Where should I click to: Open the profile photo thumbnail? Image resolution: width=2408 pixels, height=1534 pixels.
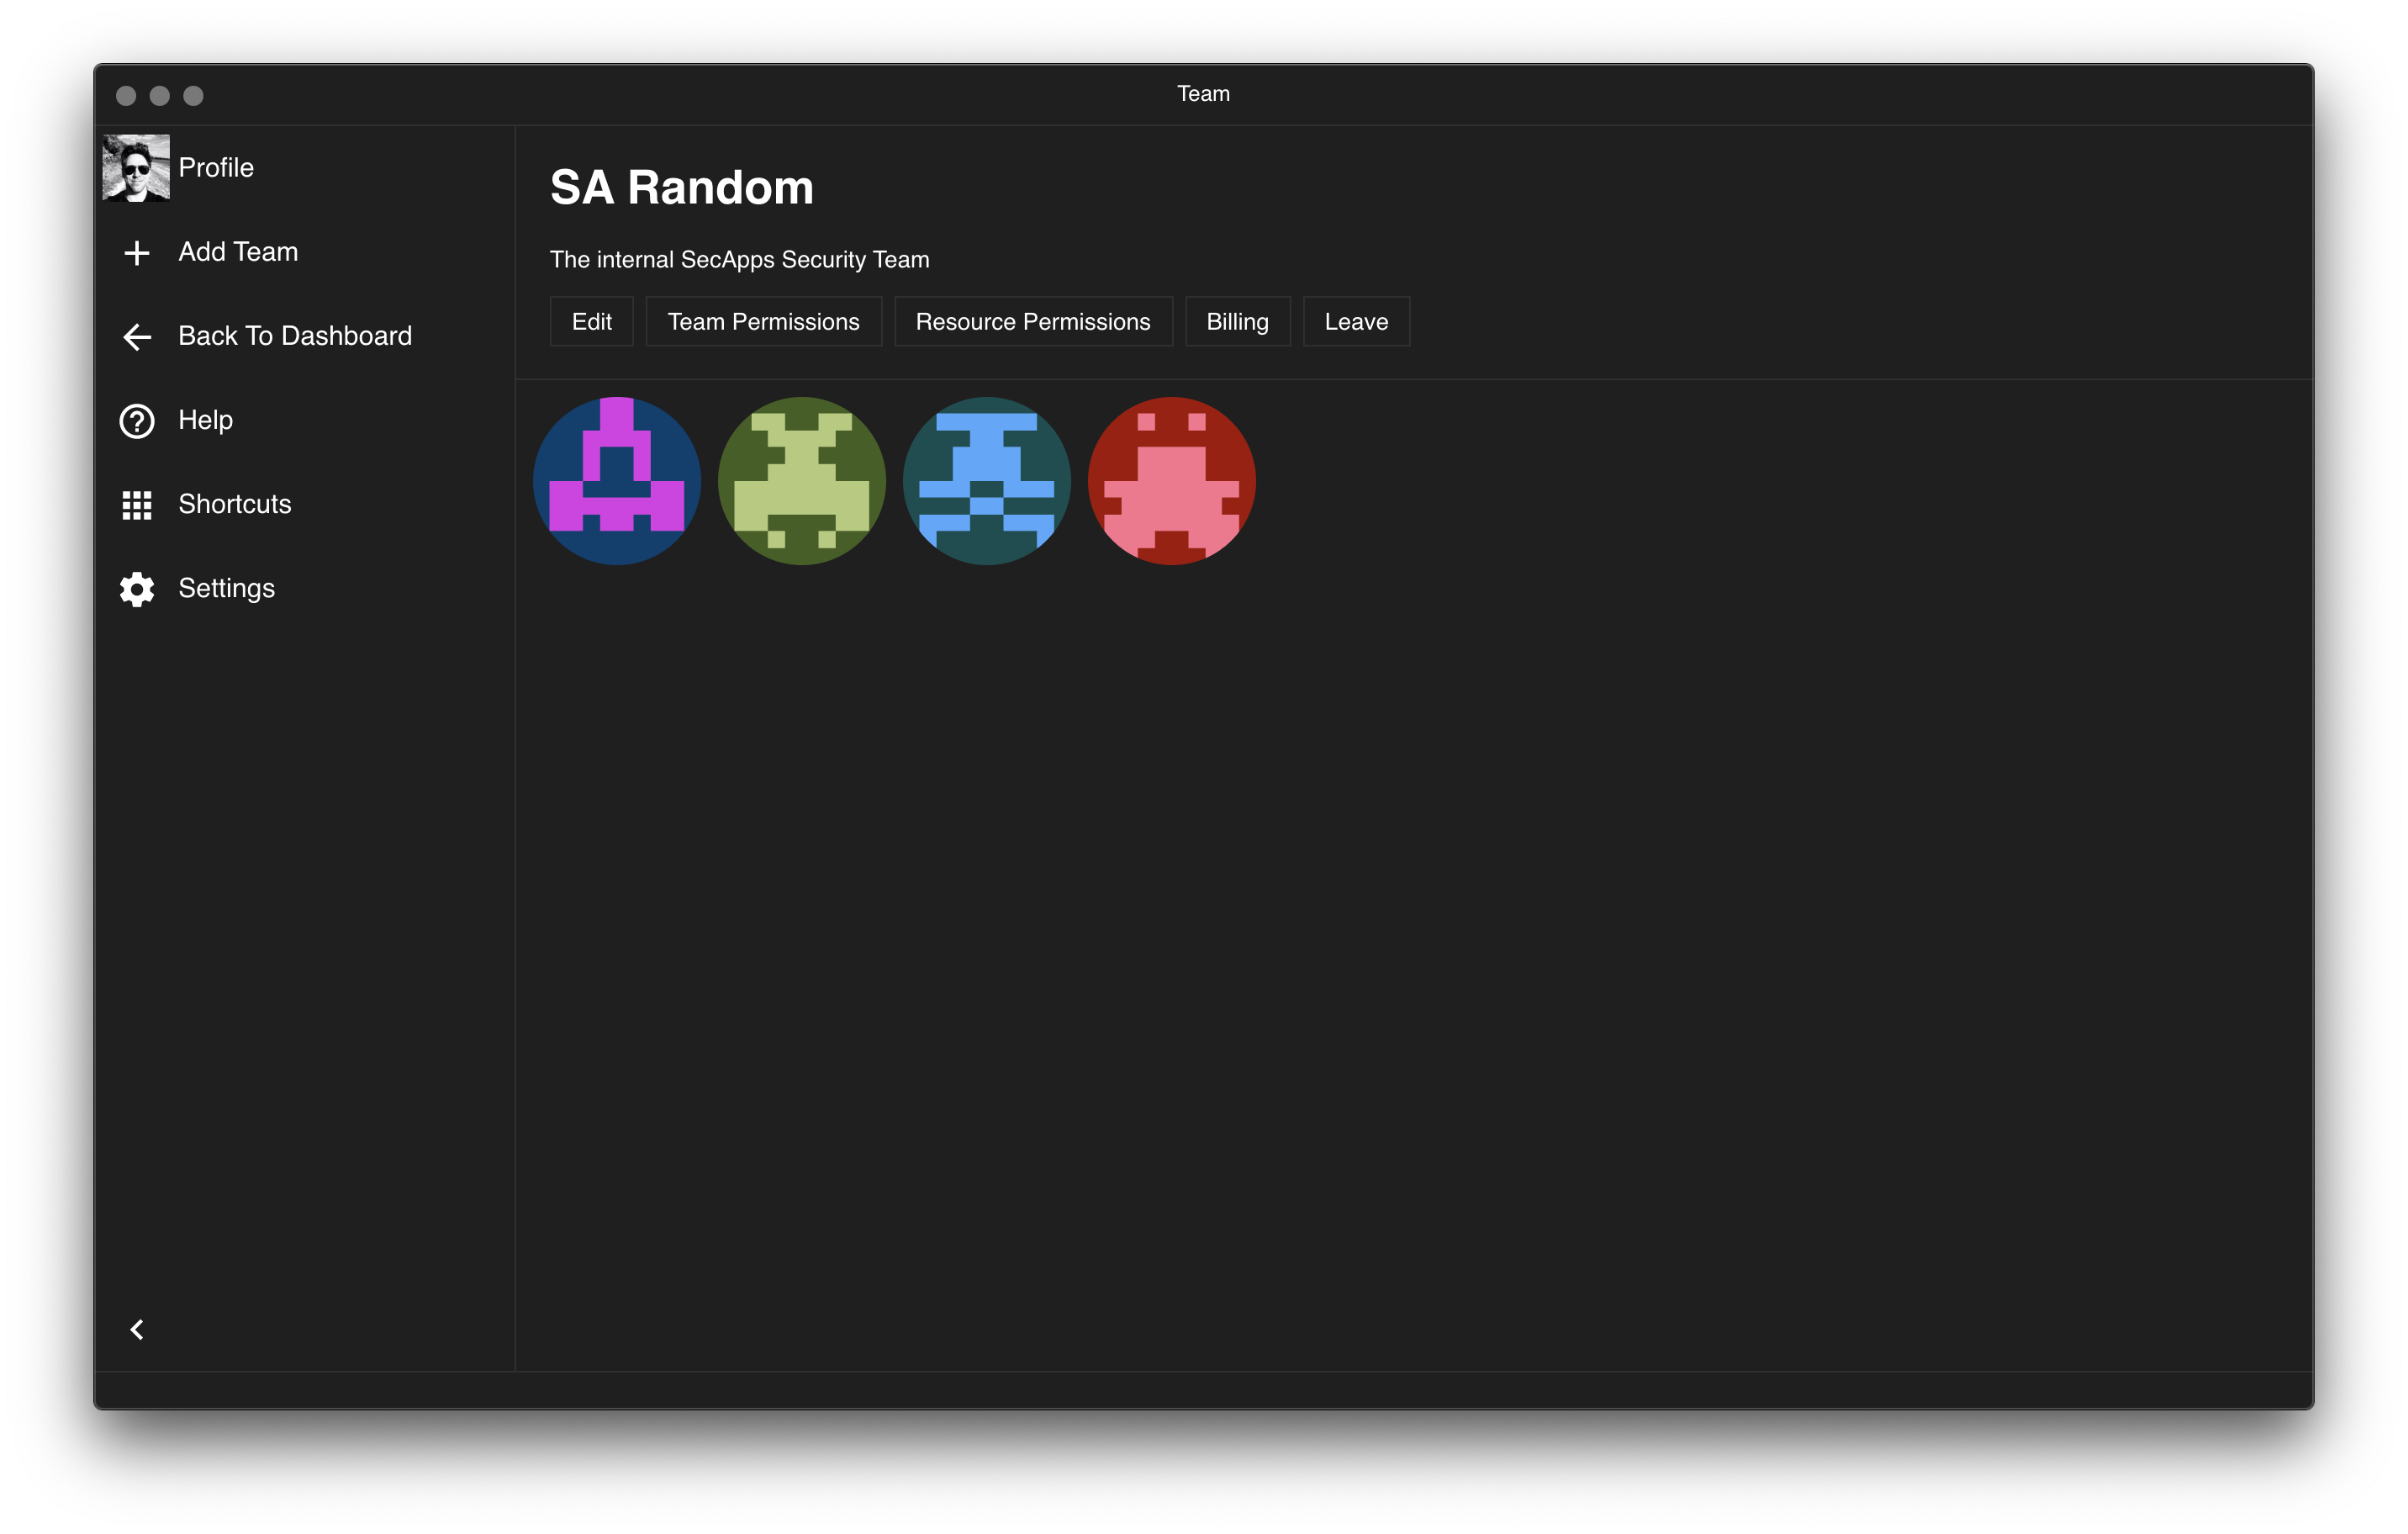pos(136,168)
